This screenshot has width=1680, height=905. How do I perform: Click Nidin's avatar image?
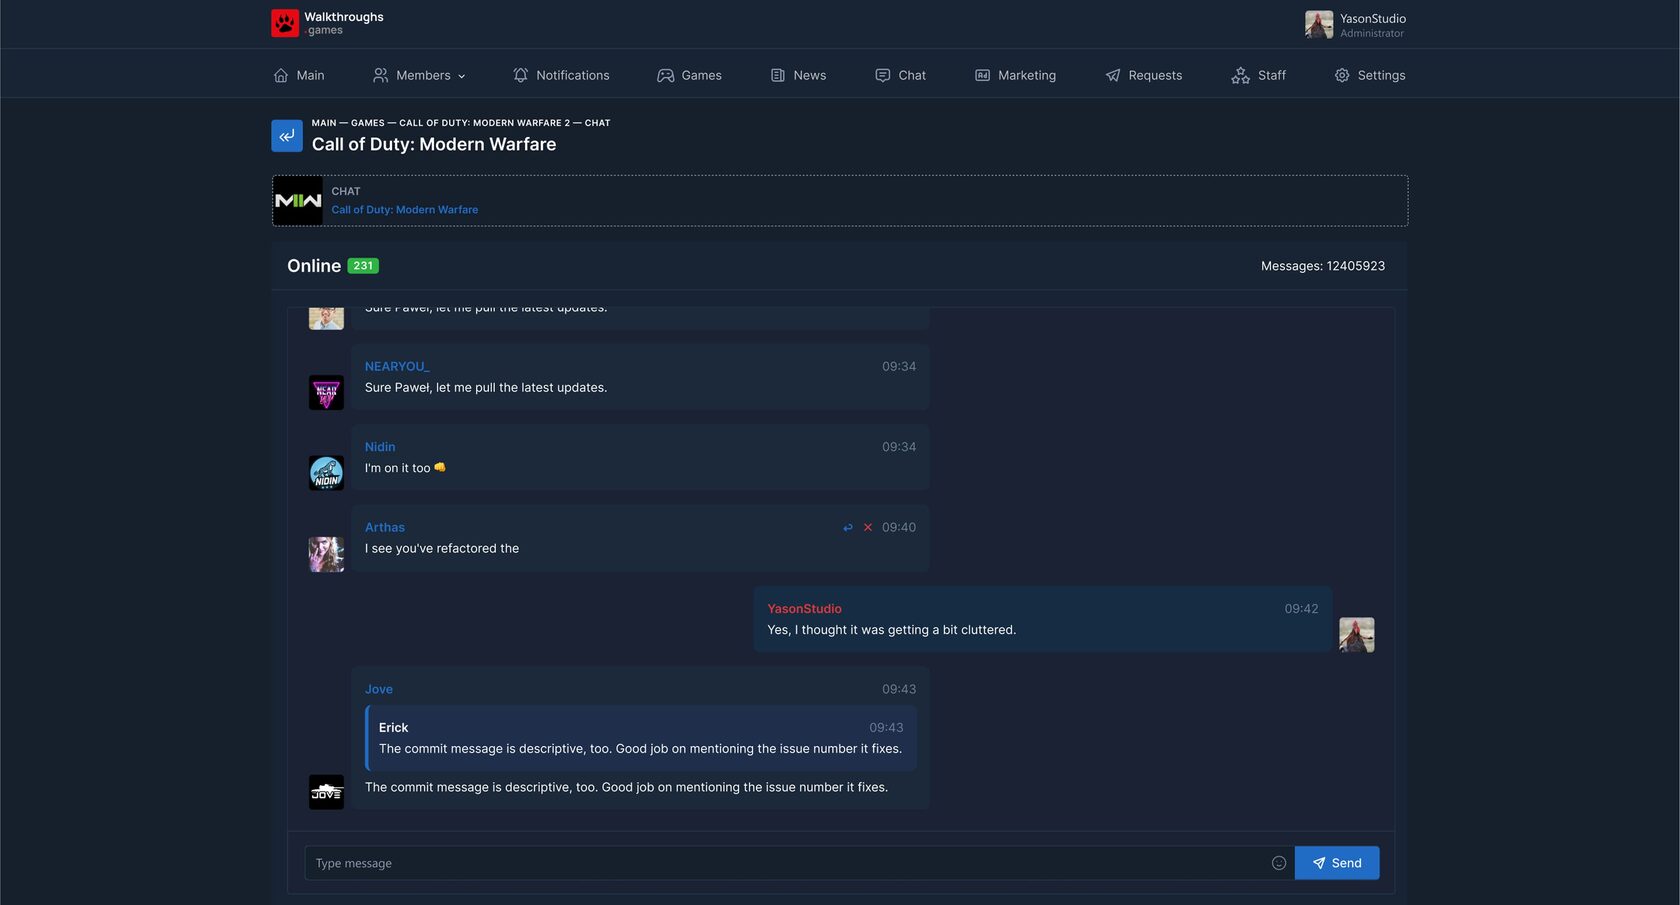326,472
